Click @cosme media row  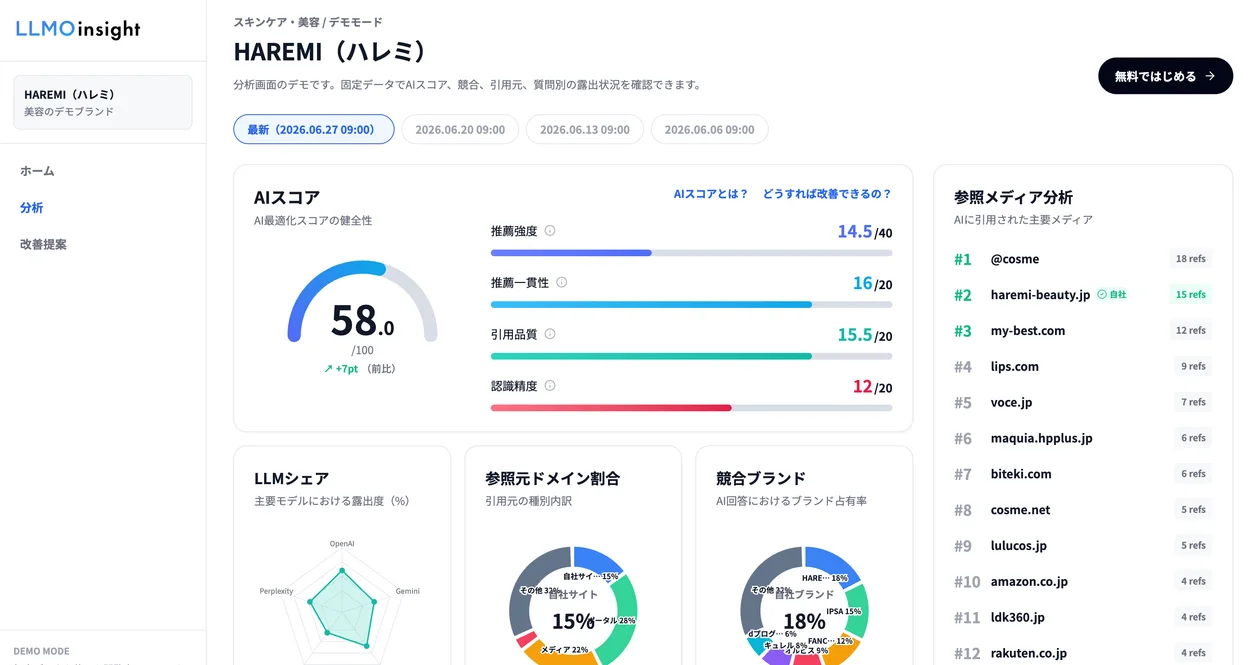[x=1083, y=259]
